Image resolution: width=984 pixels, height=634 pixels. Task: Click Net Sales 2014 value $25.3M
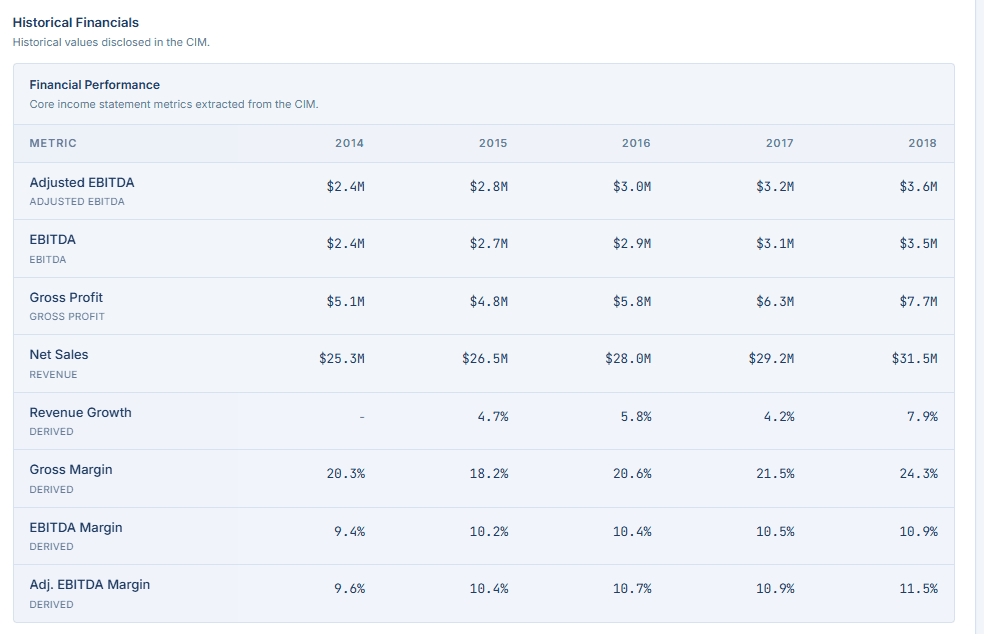[x=341, y=358]
